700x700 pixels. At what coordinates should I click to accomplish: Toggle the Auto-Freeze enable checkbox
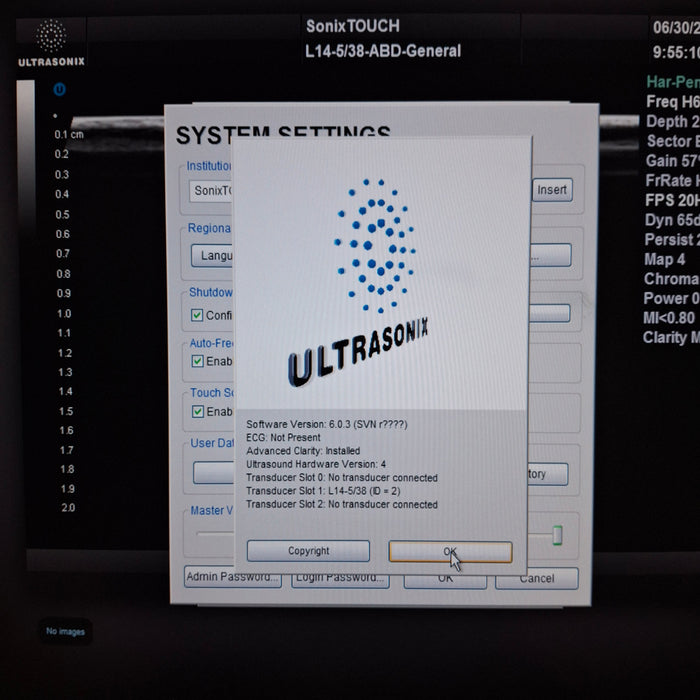[197, 361]
